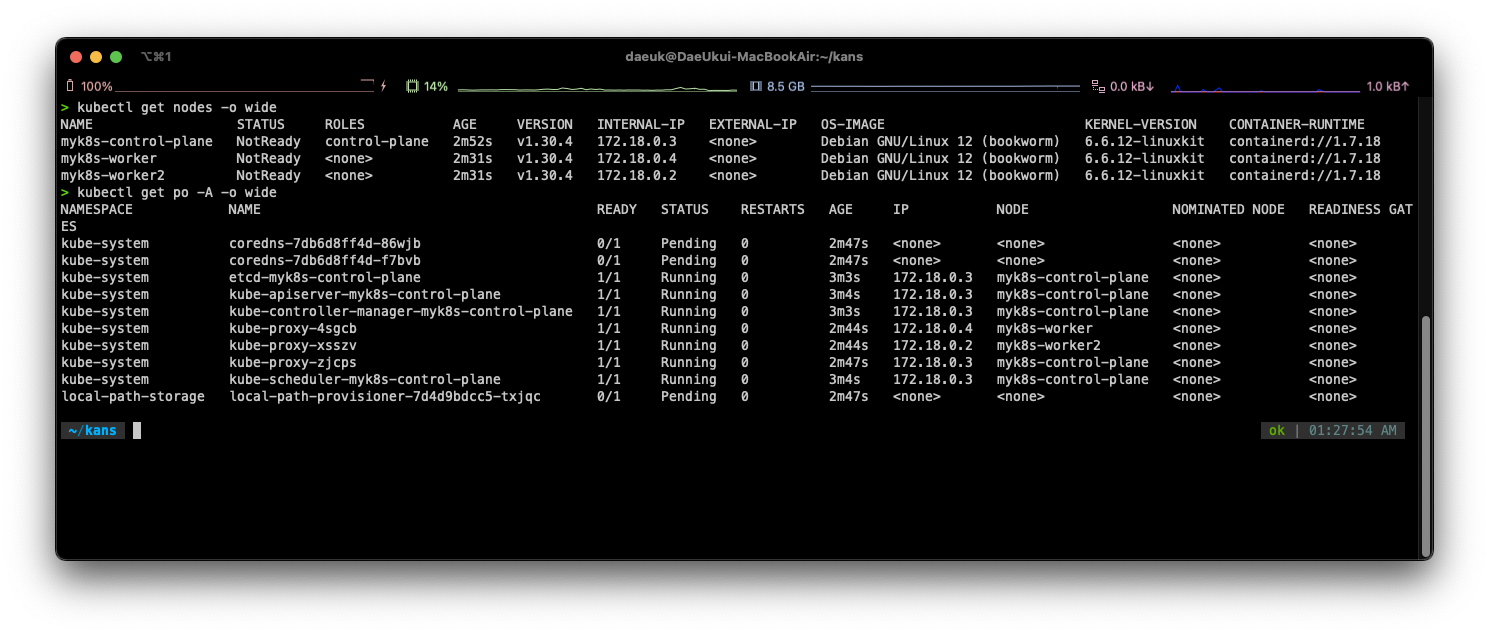Click the RESTARTS column header

773,209
